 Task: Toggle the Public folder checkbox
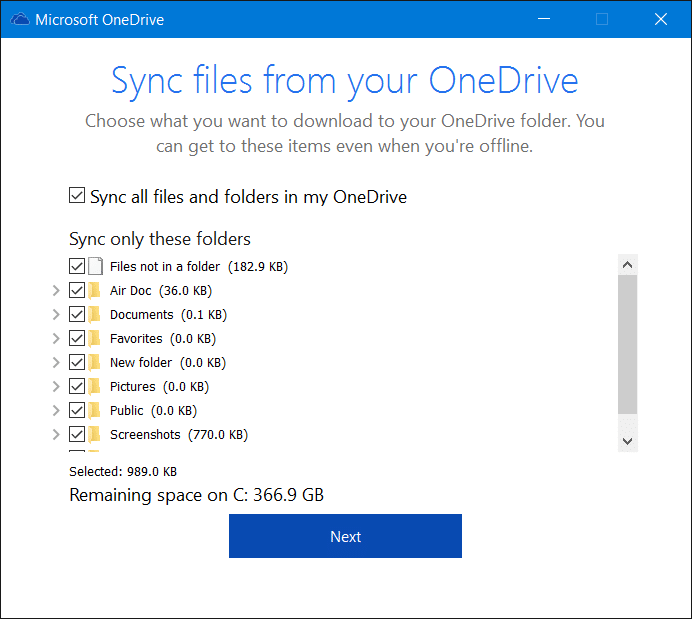coord(77,410)
